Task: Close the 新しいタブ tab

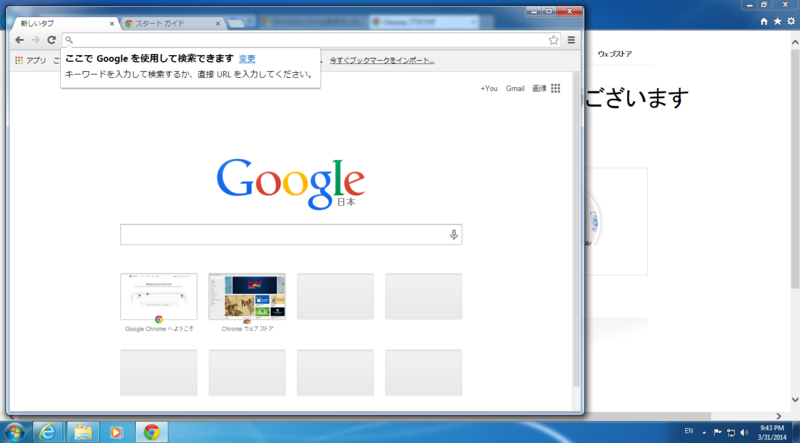Action: point(112,23)
